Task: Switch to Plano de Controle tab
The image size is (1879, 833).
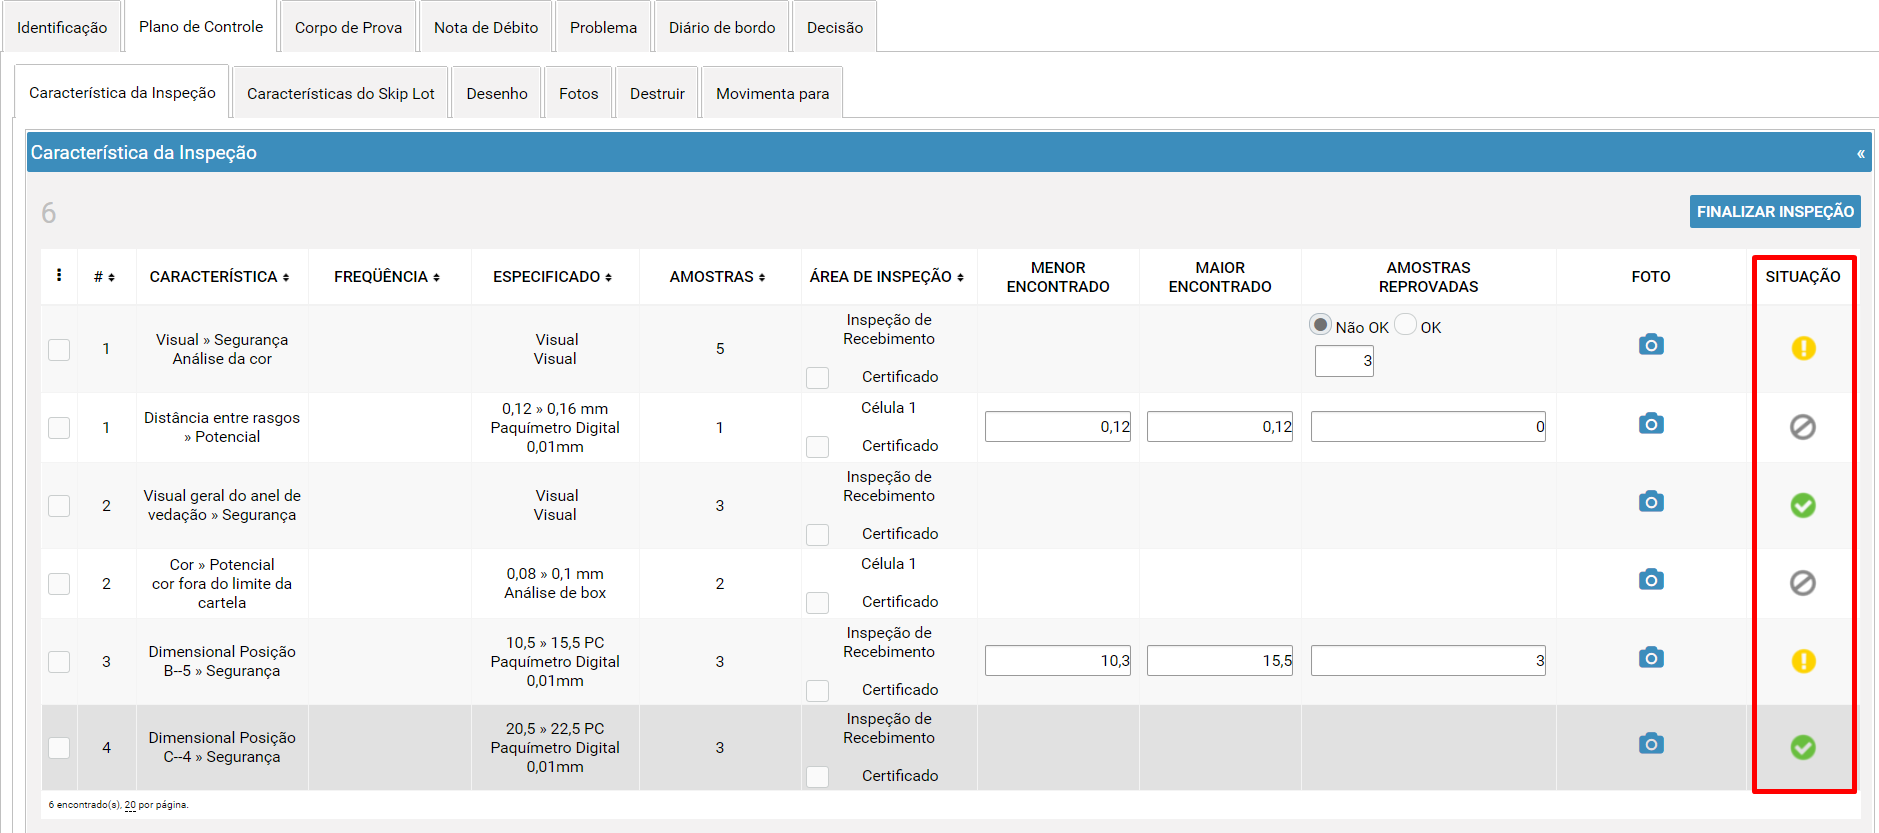Action: (x=201, y=26)
